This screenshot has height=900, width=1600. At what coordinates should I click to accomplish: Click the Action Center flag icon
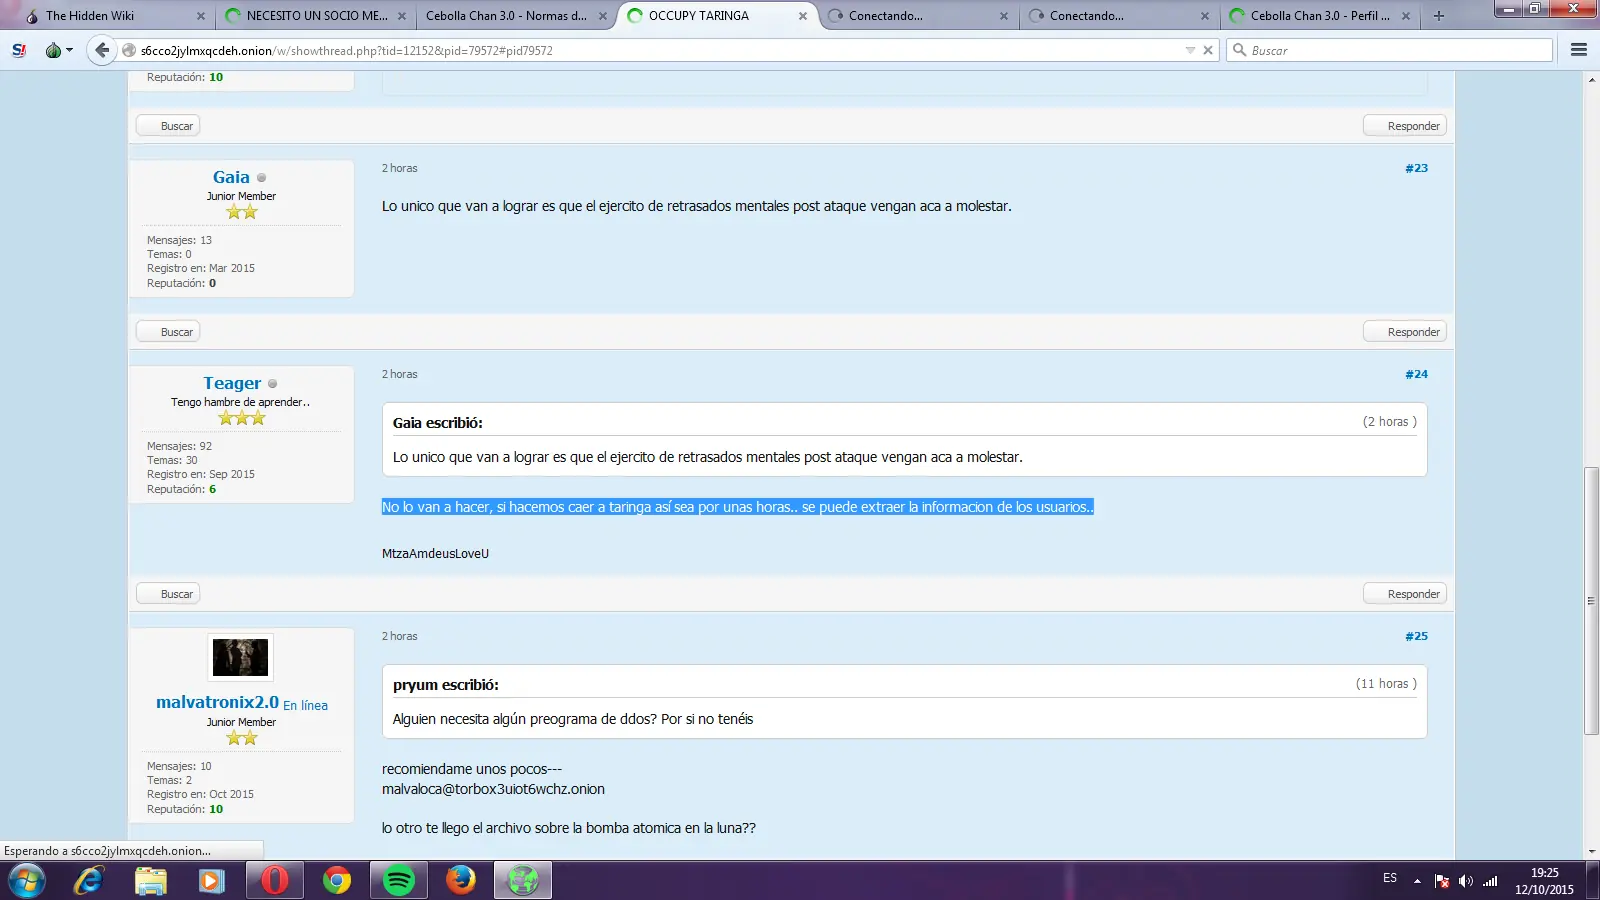click(1441, 881)
